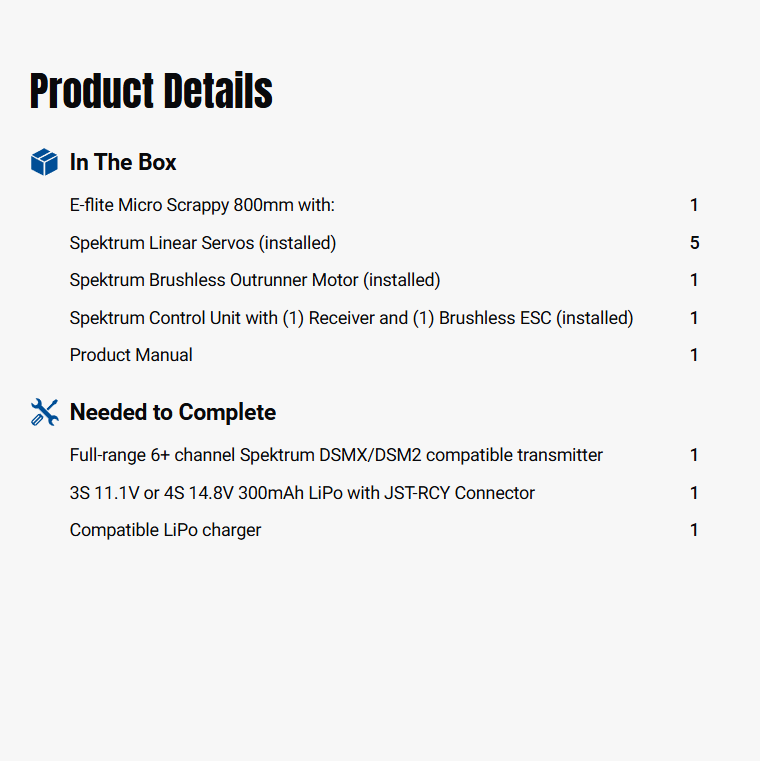Click quantity 1 beside Product Manual
This screenshot has width=760, height=761.
[x=694, y=355]
